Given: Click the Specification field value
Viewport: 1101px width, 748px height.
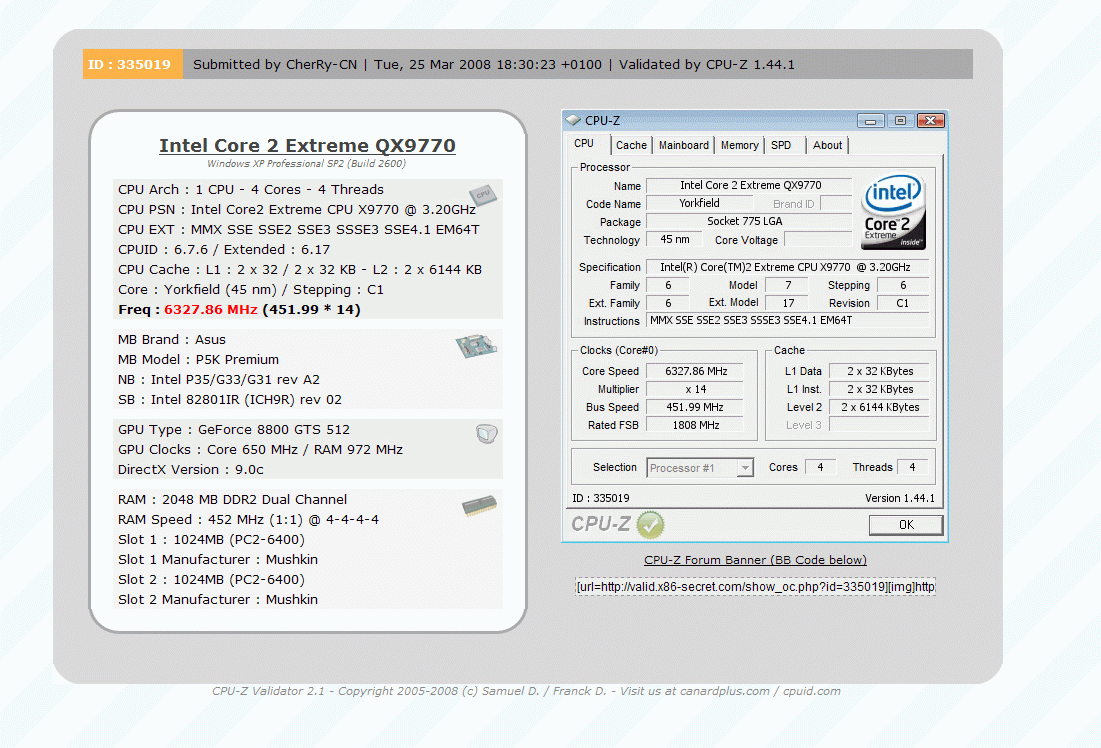Looking at the screenshot, I should click(787, 267).
